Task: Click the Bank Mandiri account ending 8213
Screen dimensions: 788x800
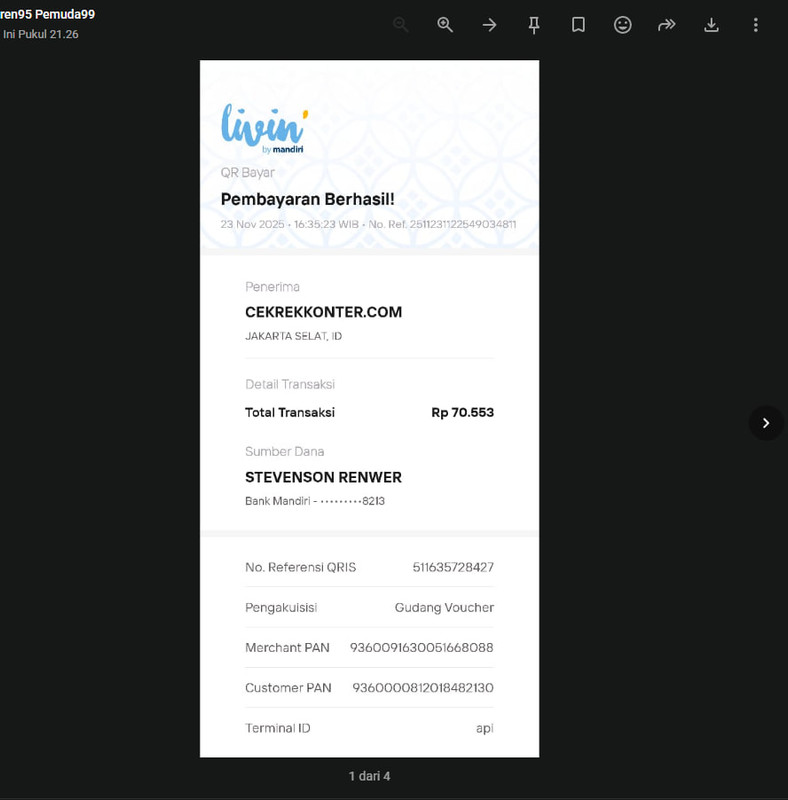Action: tap(315, 501)
